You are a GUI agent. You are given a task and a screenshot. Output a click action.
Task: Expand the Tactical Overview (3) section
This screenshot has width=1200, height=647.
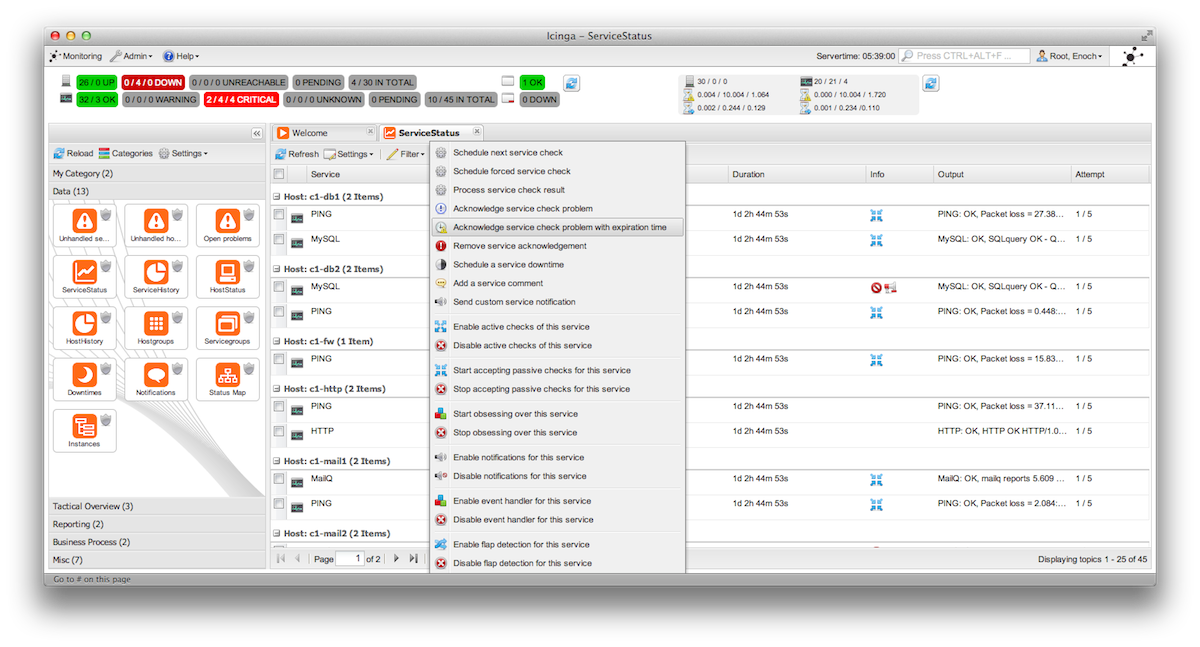coord(93,506)
